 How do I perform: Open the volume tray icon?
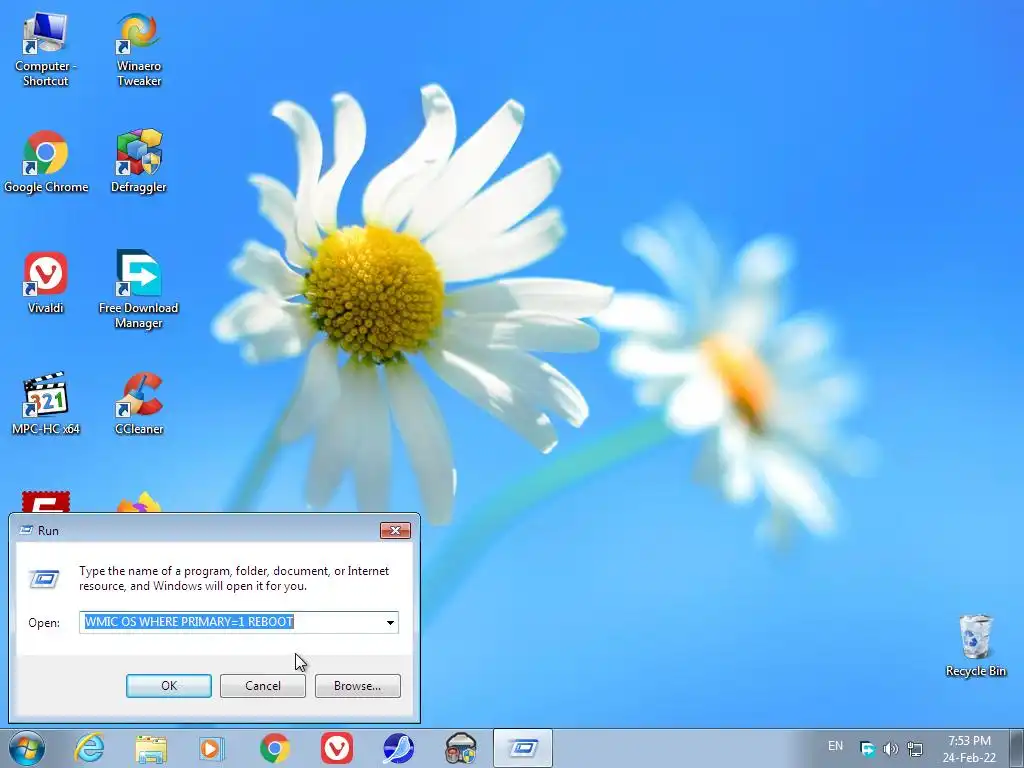pos(891,748)
